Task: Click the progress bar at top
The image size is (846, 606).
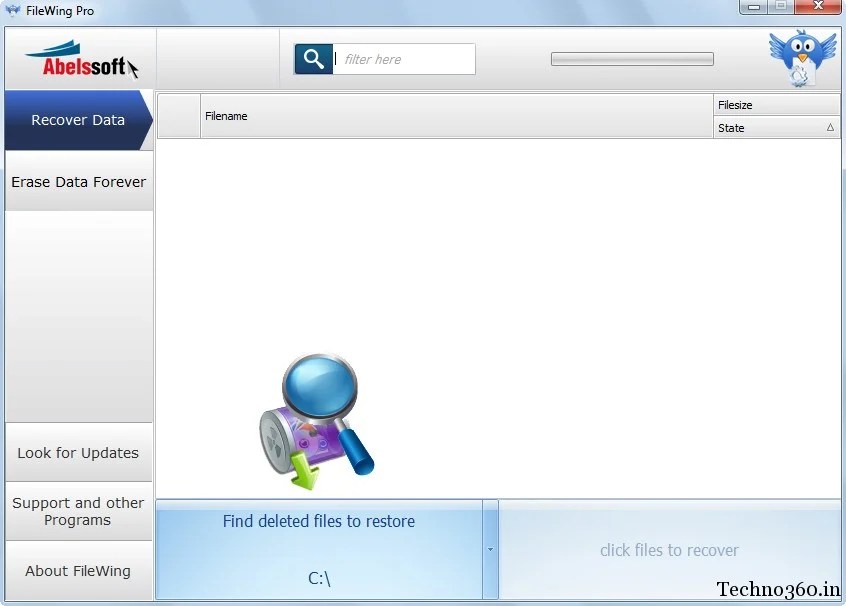Action: pyautogui.click(x=632, y=59)
